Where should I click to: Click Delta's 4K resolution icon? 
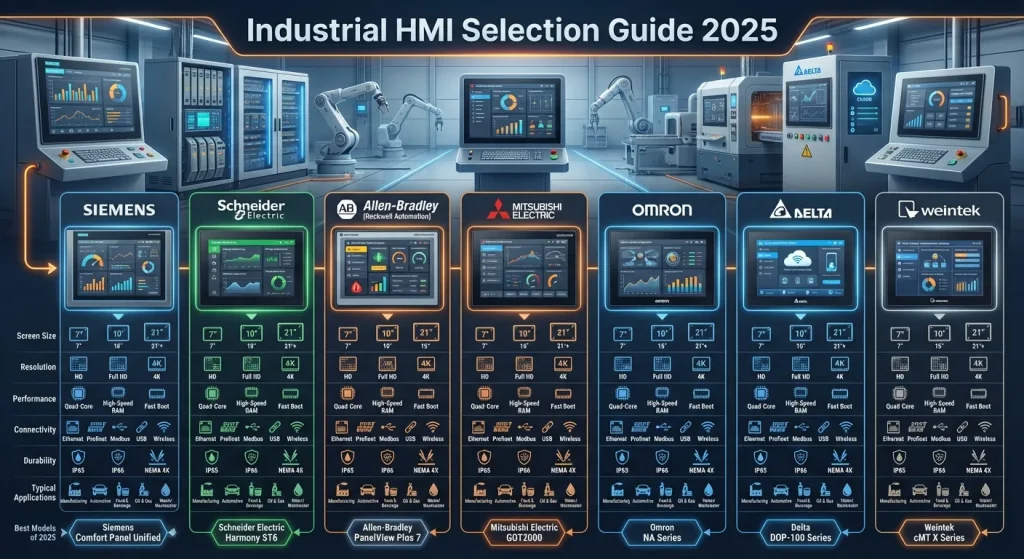(840, 364)
